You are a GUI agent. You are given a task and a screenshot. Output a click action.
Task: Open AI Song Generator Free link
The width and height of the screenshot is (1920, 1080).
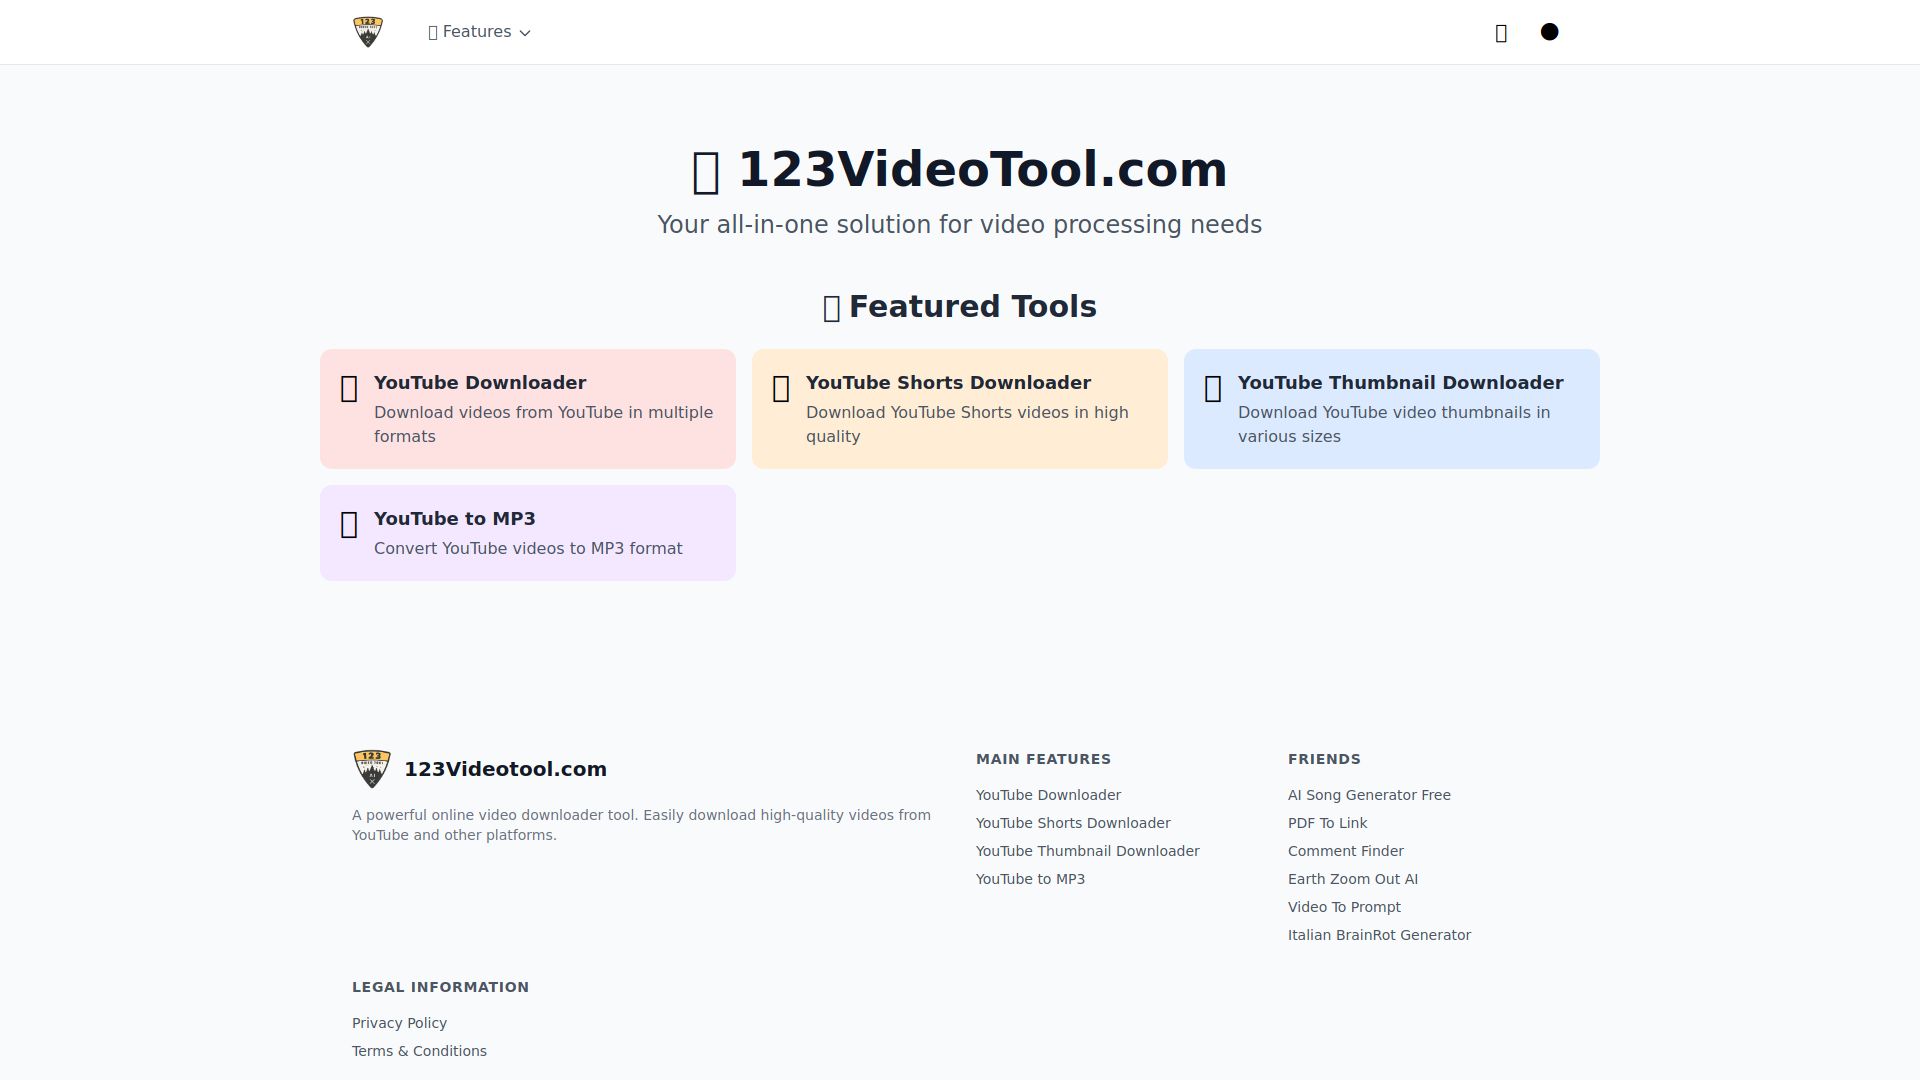click(x=1370, y=795)
